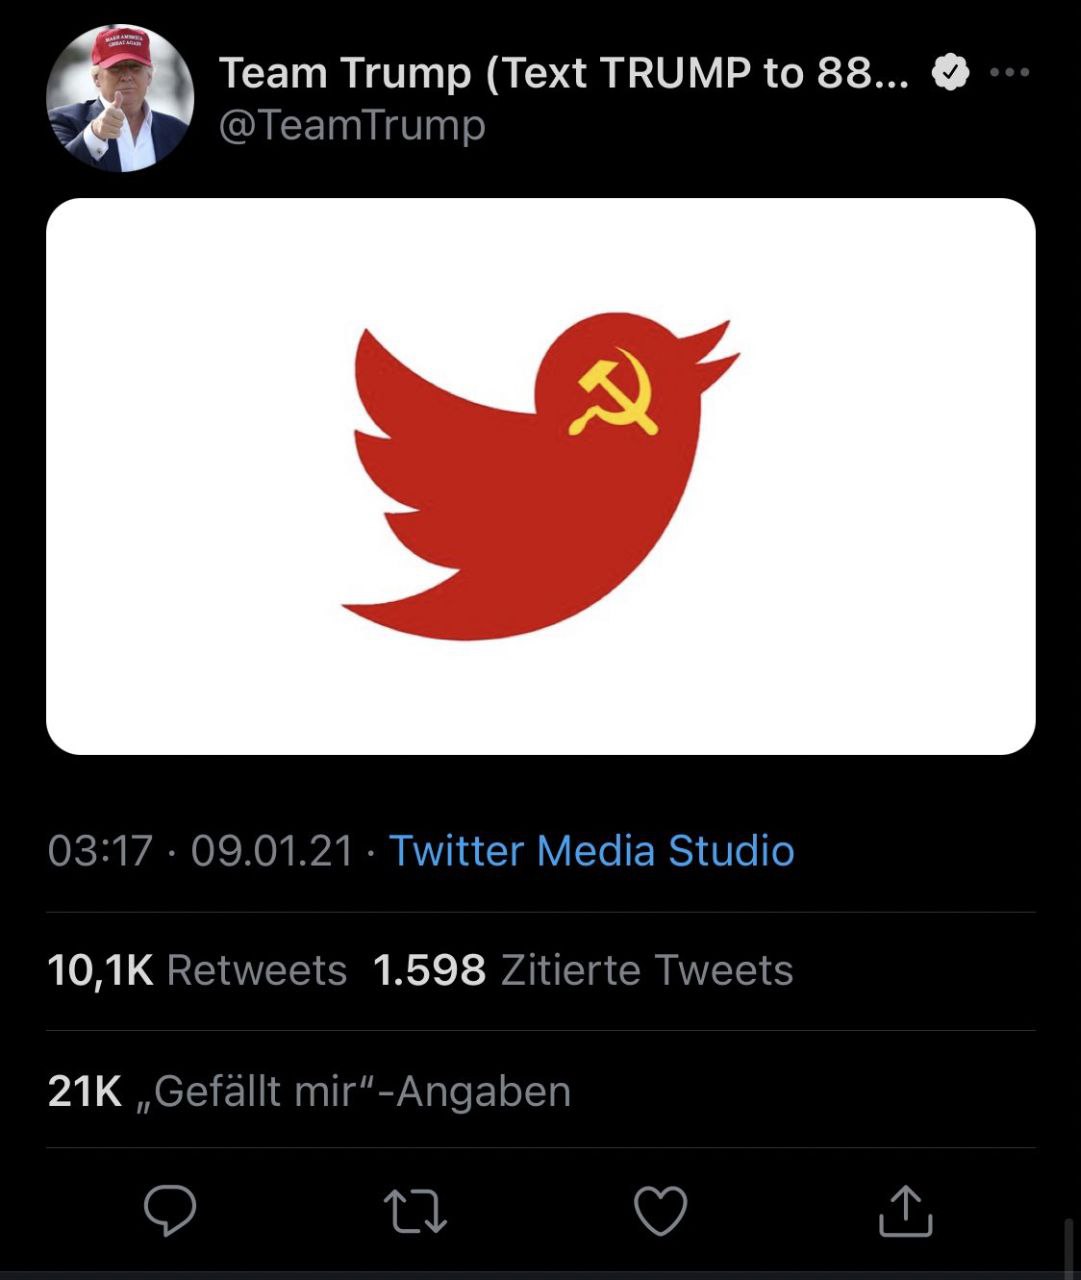Open the Team Trump profile photo
The height and width of the screenshot is (1280, 1081).
click(120, 99)
